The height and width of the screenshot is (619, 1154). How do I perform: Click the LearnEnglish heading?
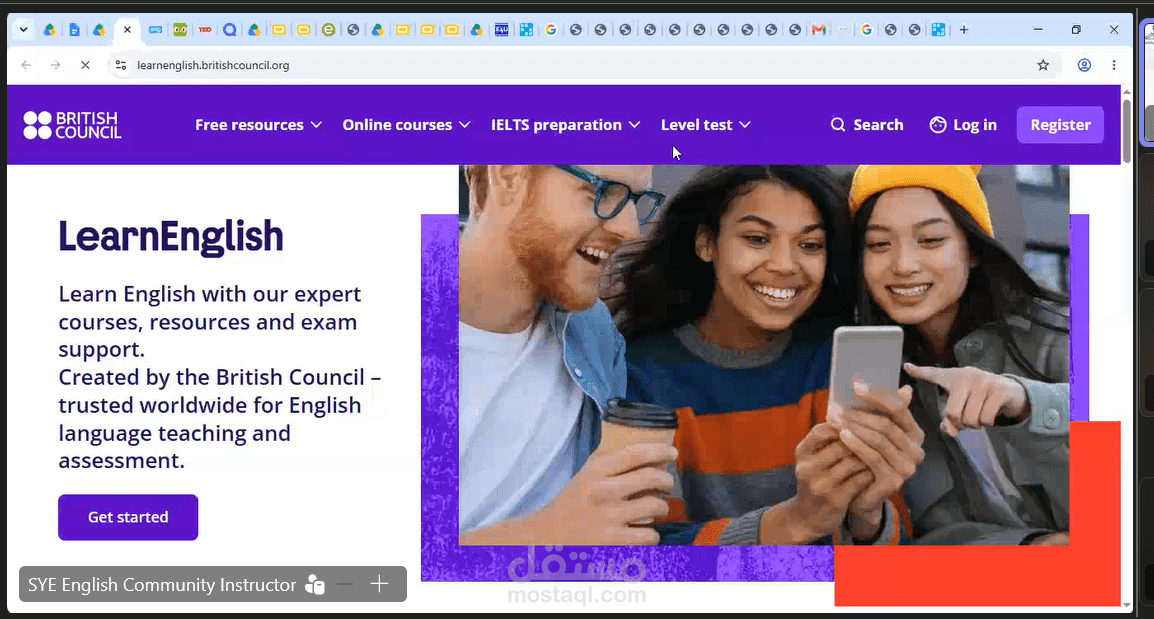pyautogui.click(x=171, y=237)
